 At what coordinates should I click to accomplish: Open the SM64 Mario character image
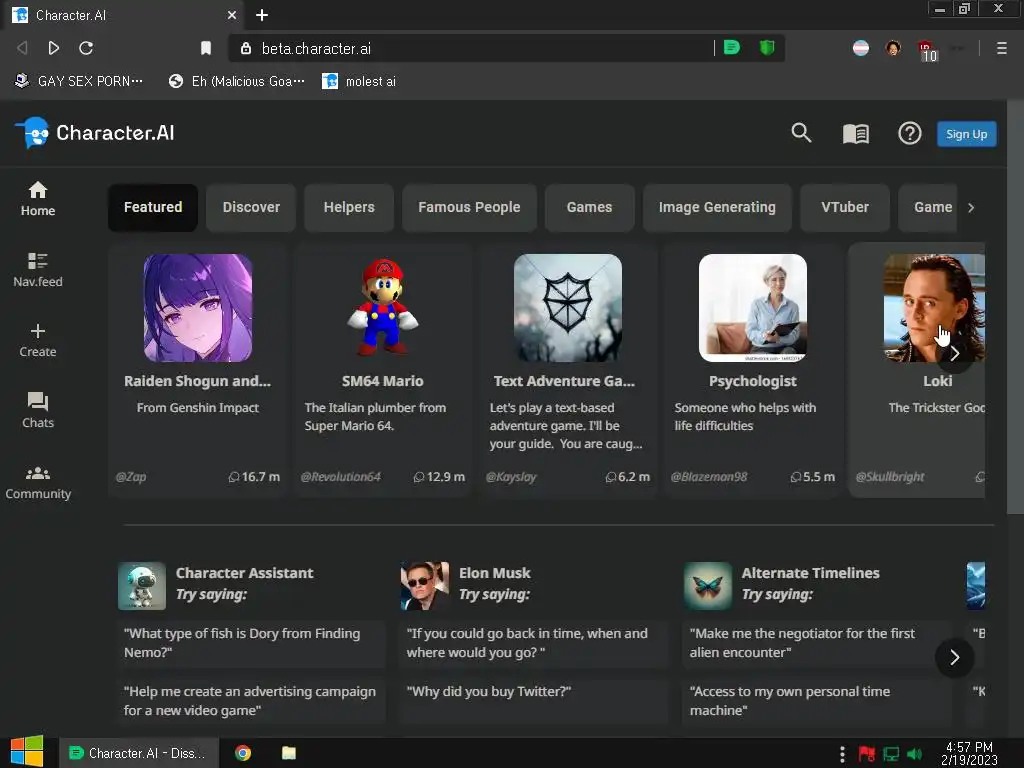[383, 308]
